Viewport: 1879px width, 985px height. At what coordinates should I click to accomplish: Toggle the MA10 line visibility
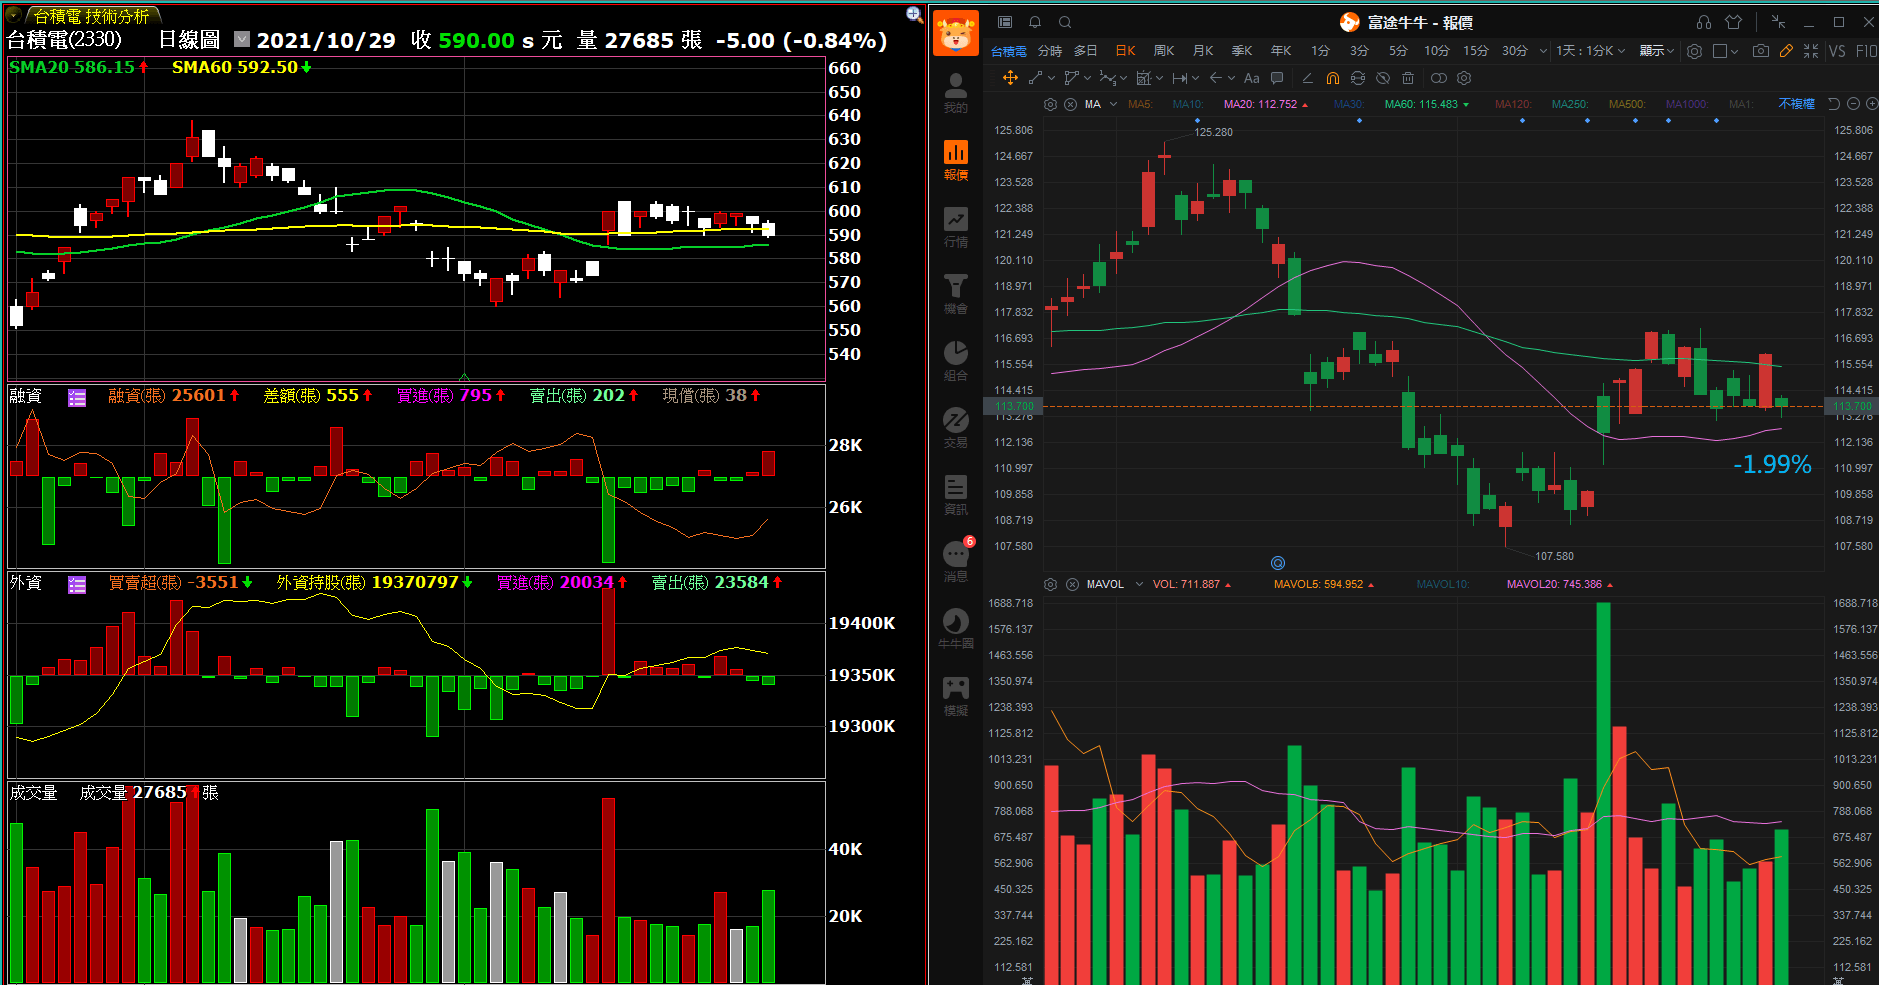point(1188,104)
